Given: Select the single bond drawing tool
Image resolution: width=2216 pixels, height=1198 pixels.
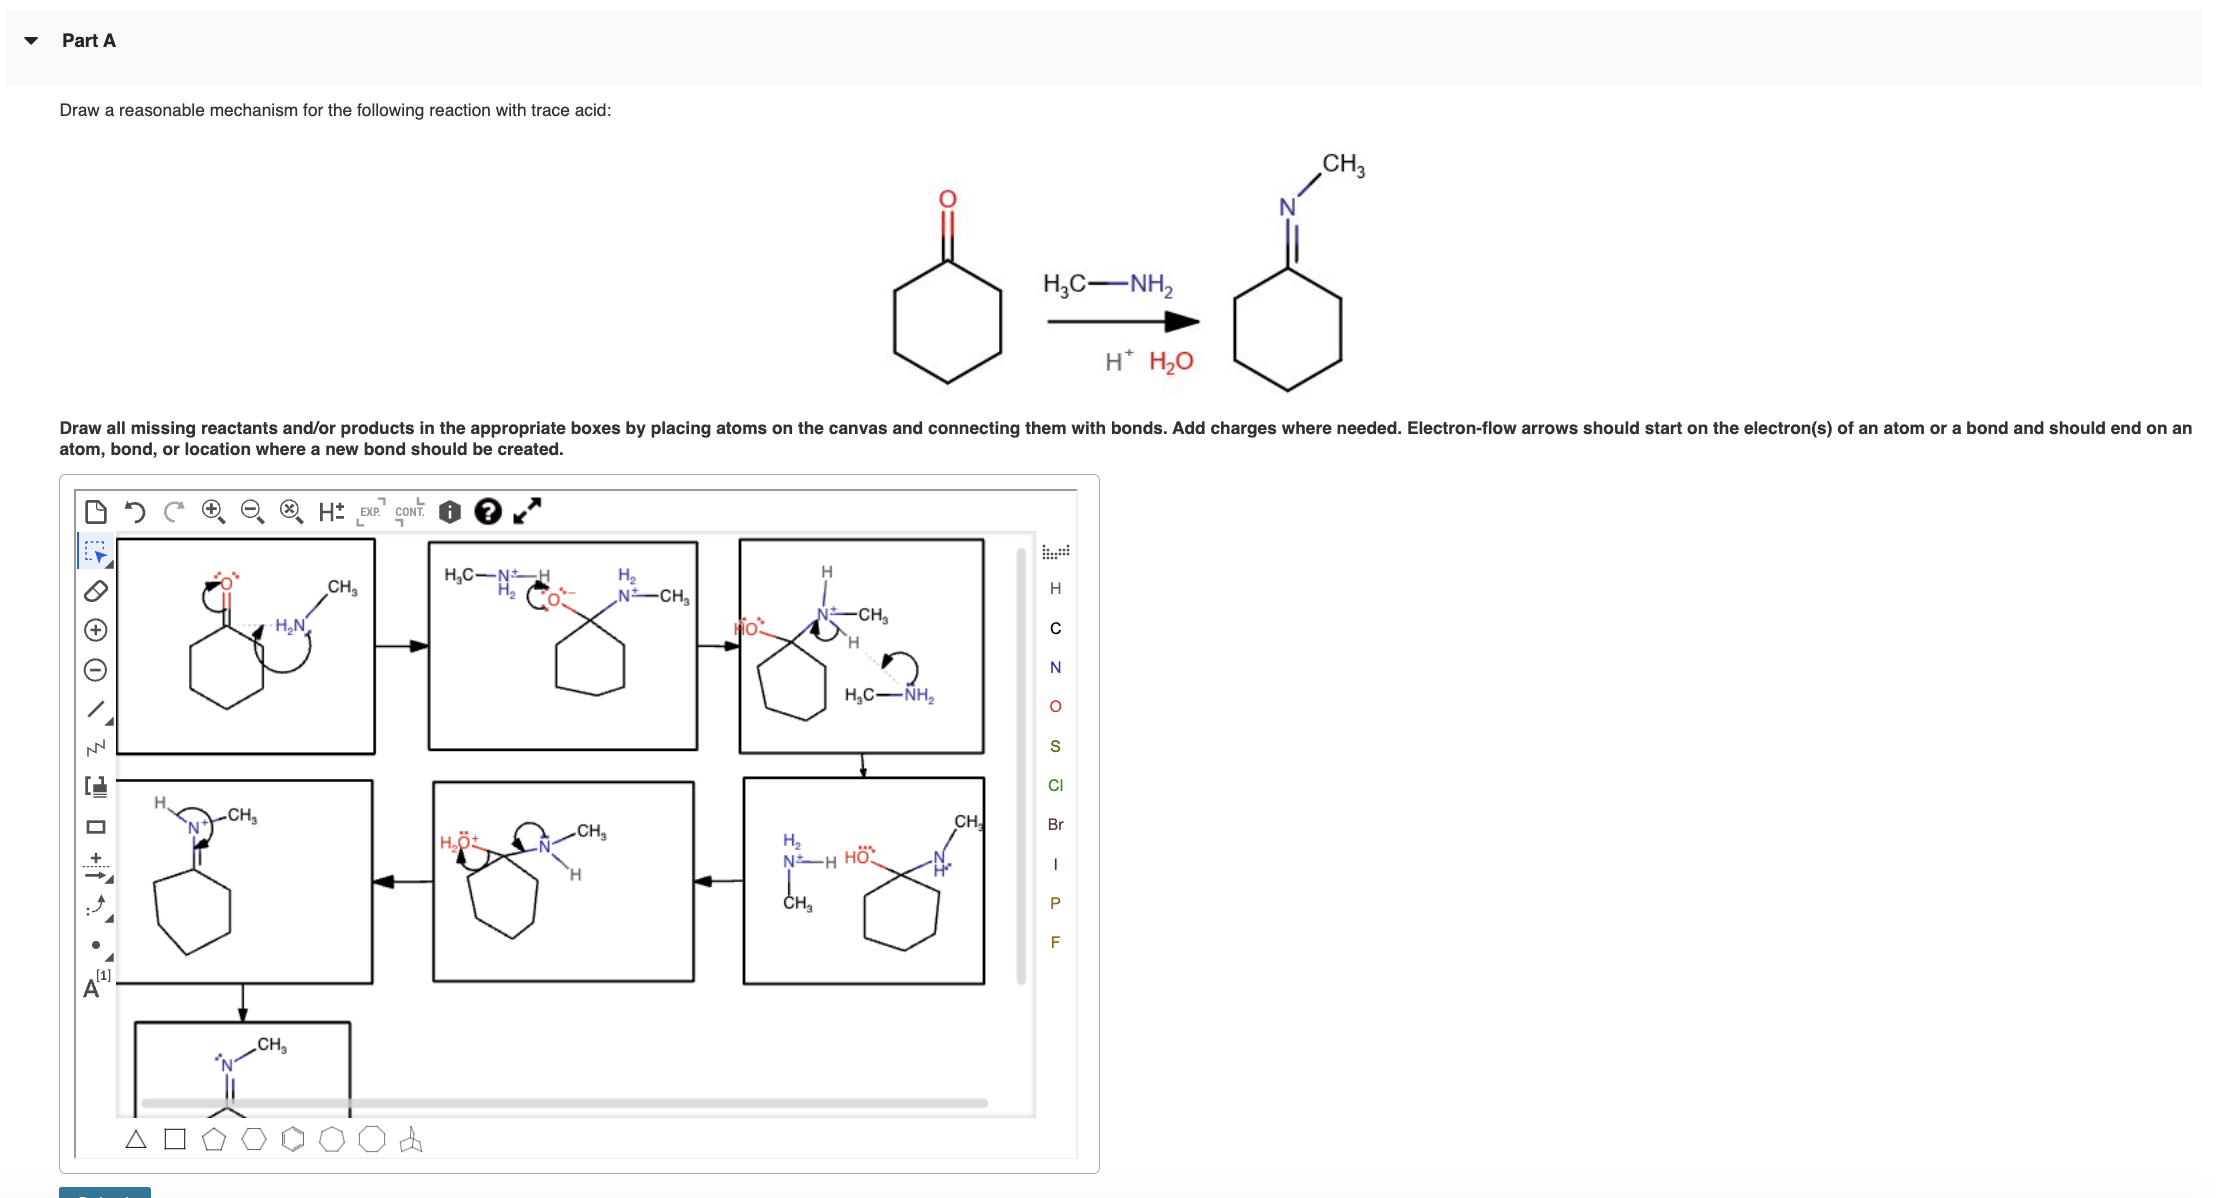Looking at the screenshot, I should click(x=94, y=705).
